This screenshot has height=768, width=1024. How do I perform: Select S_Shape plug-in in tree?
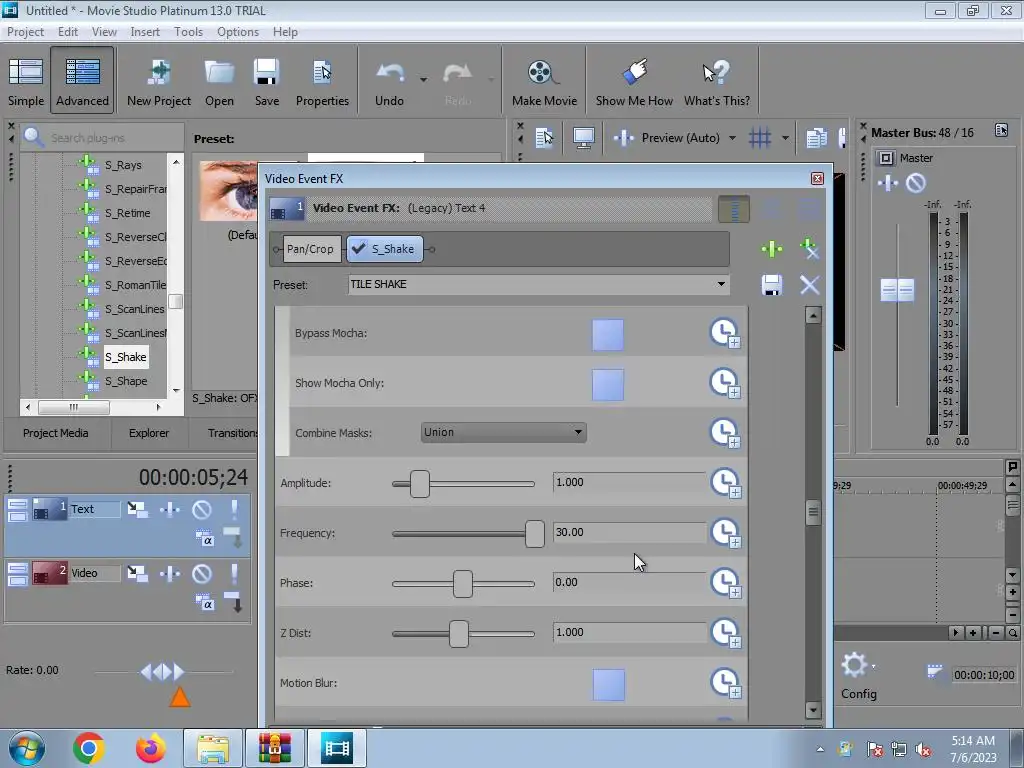click(x=126, y=381)
